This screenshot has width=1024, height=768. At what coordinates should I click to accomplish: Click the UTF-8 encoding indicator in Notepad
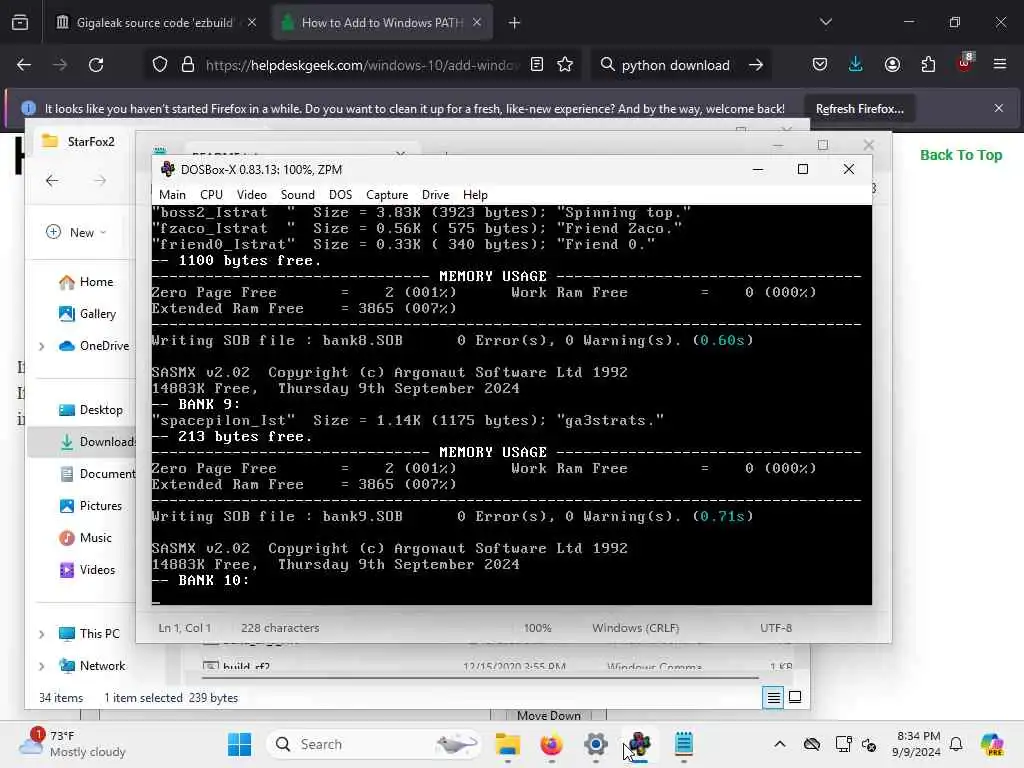(x=776, y=628)
